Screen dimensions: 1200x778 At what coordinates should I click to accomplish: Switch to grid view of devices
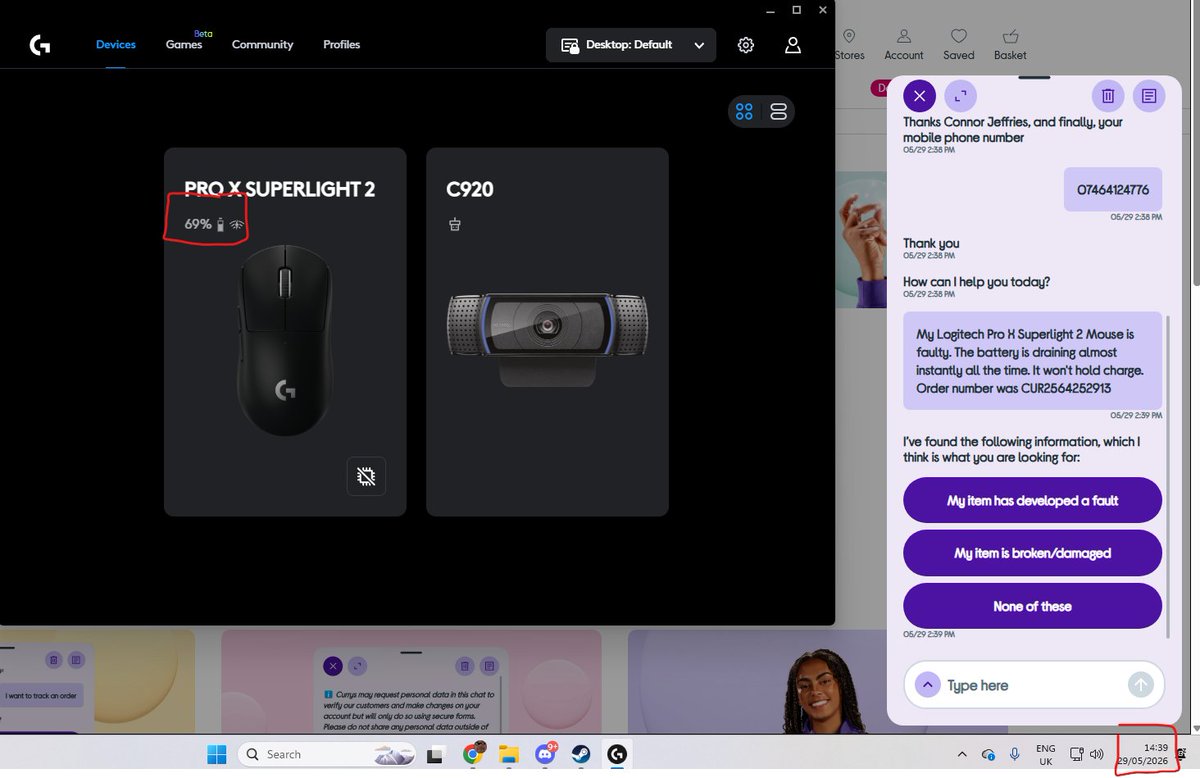click(744, 112)
